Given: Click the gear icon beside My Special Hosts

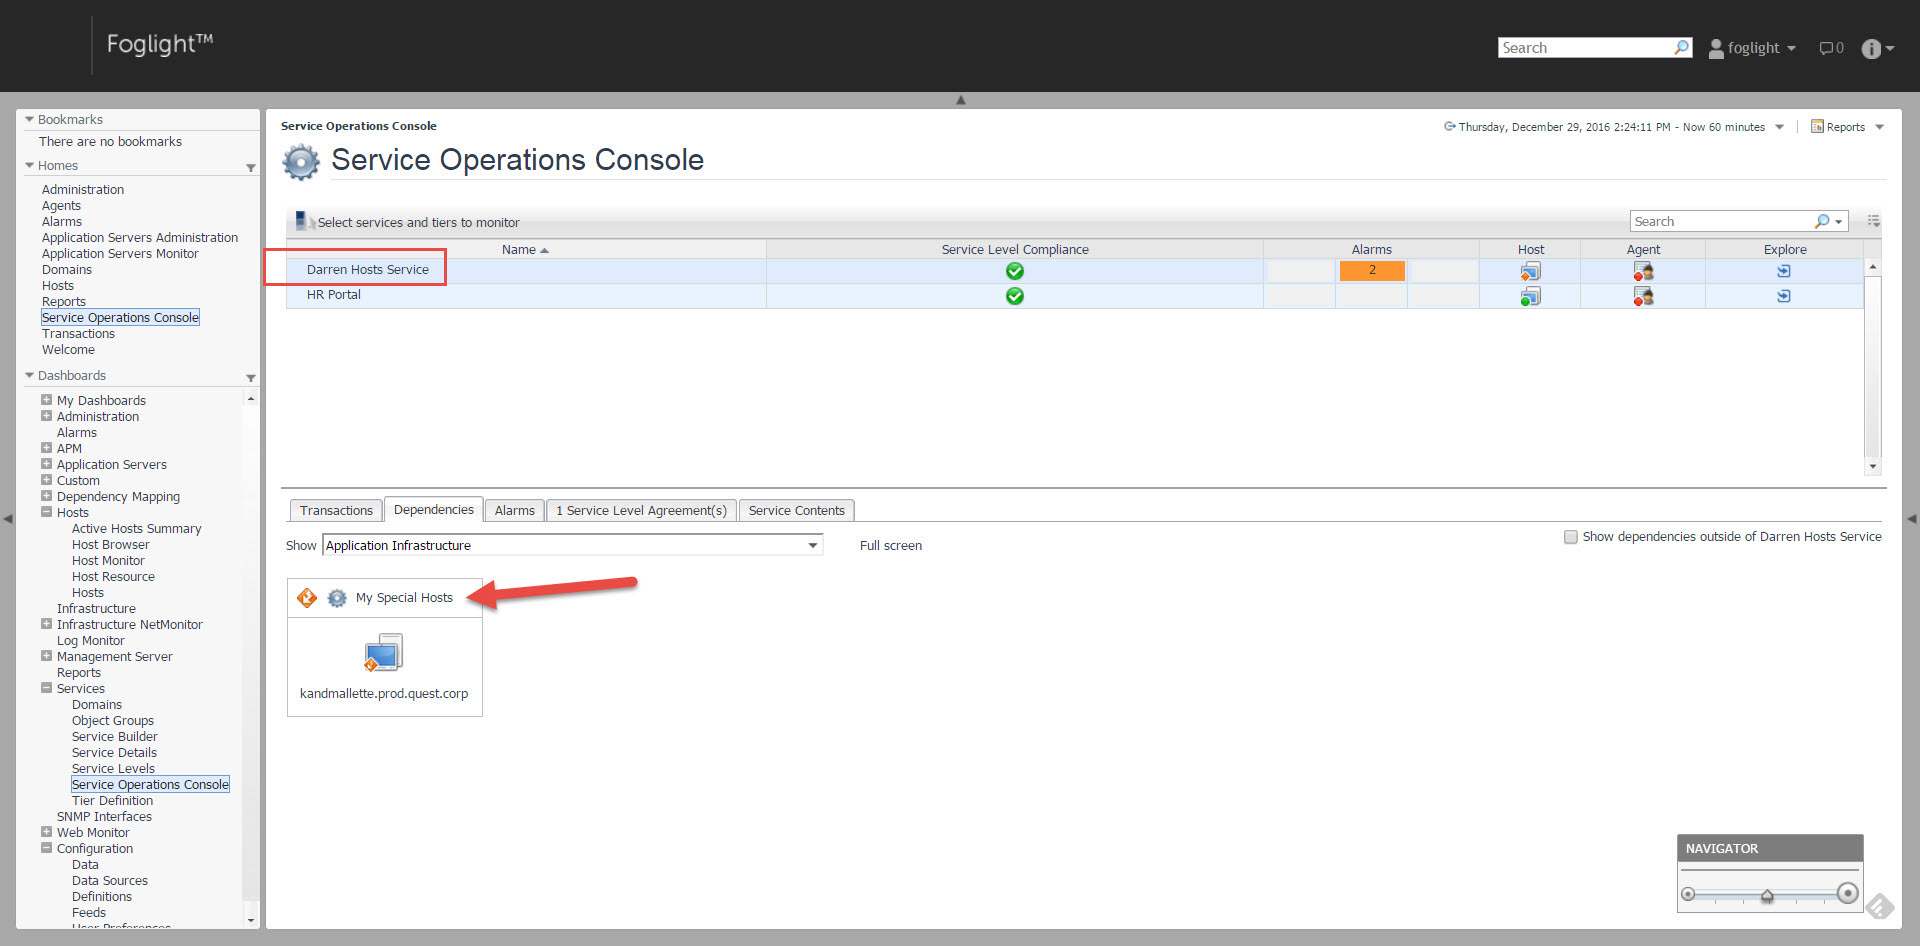Looking at the screenshot, I should point(337,598).
